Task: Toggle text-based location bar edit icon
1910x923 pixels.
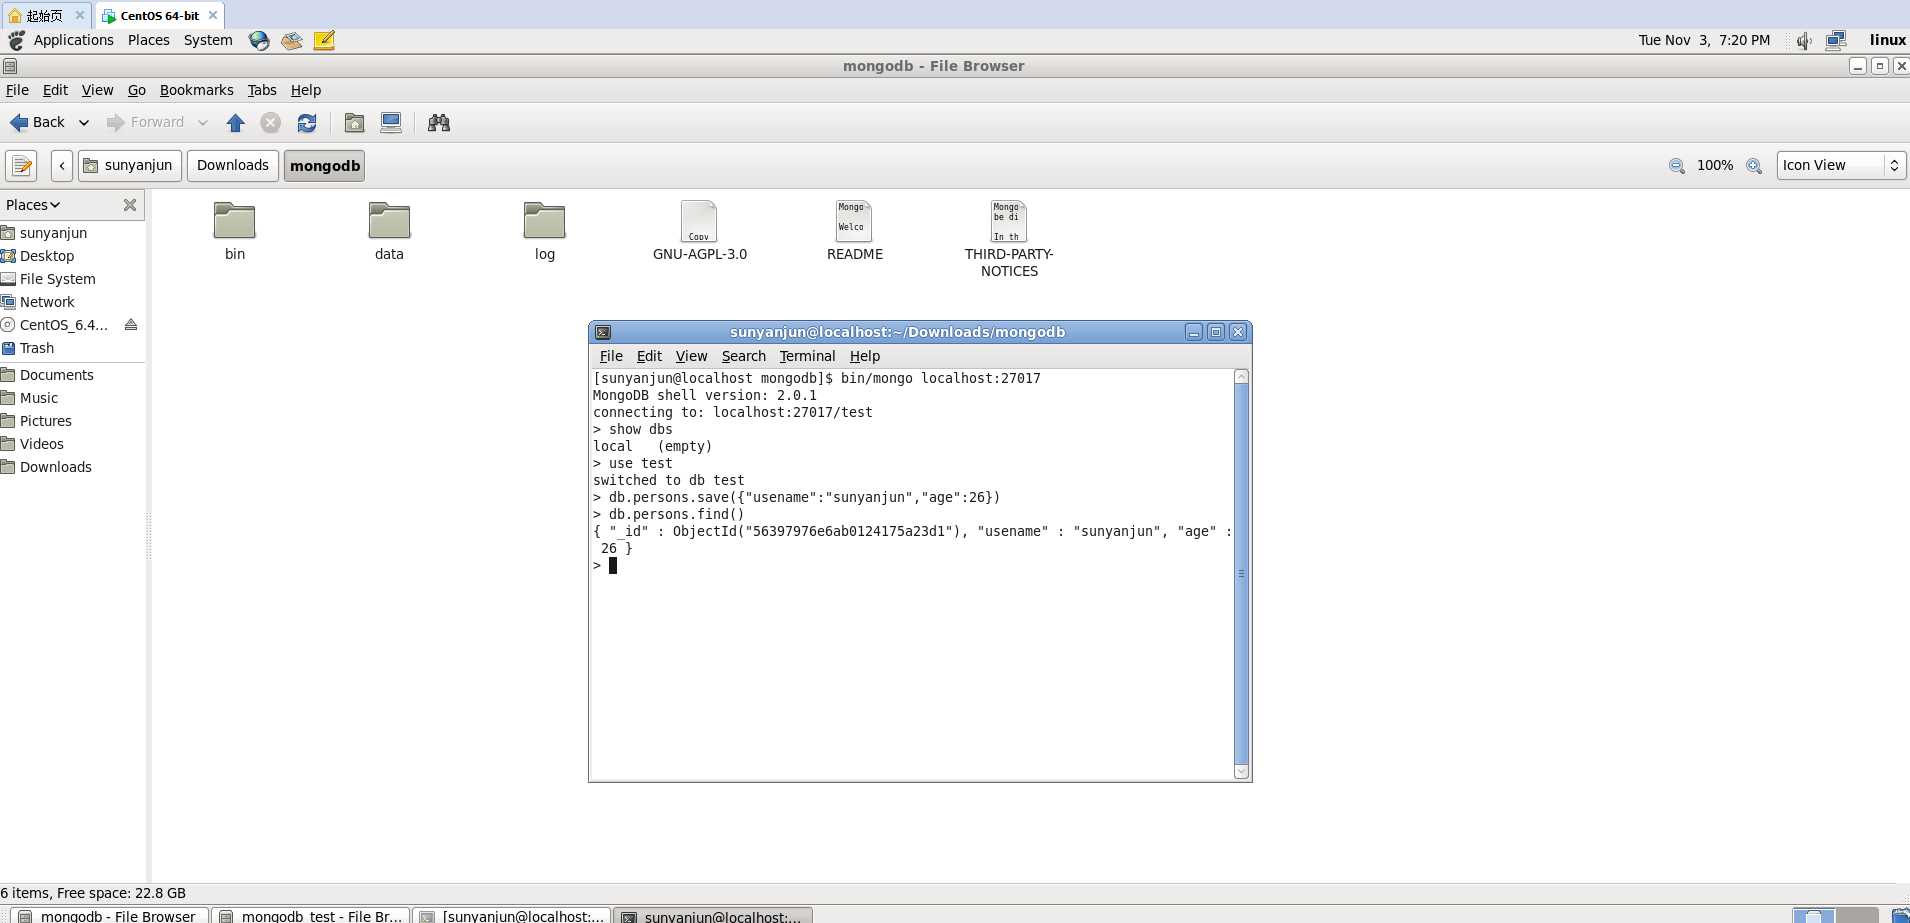Action: point(22,165)
